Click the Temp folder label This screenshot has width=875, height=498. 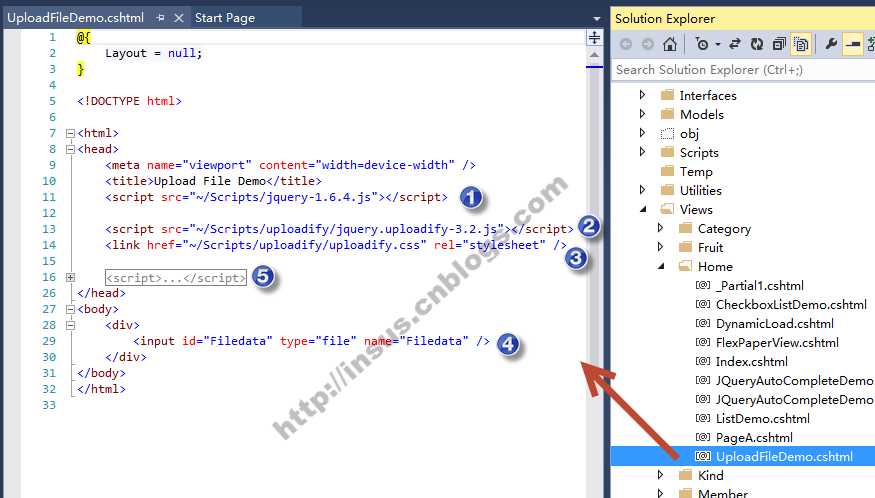click(x=696, y=171)
